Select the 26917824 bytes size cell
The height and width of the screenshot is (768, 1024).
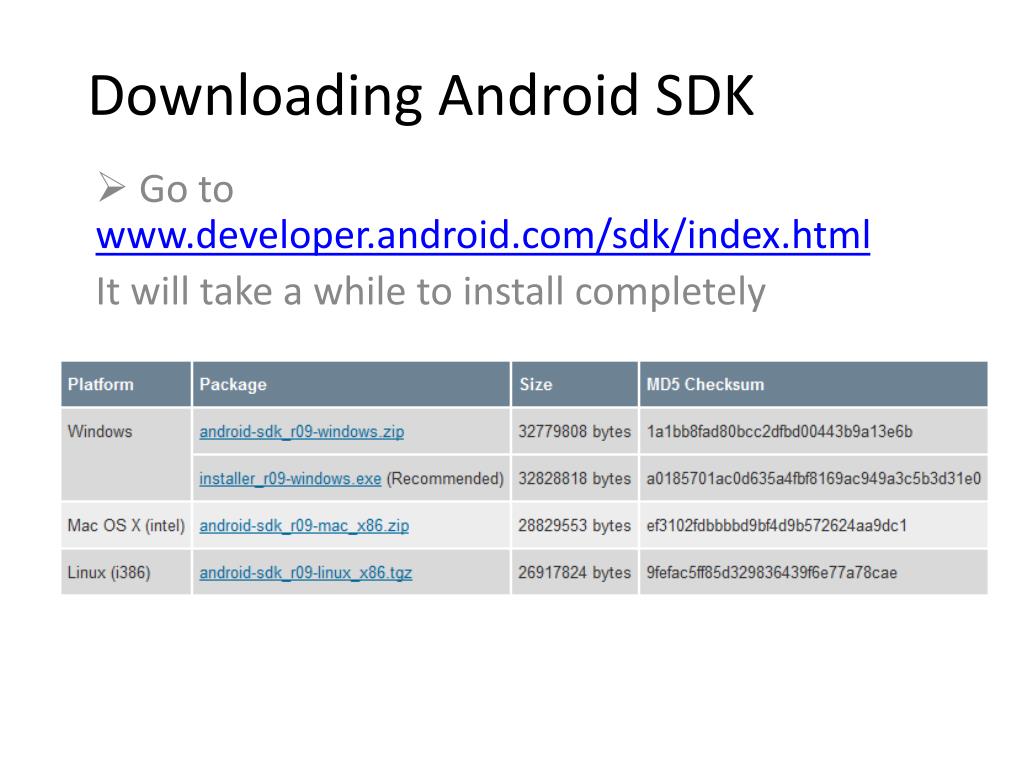coord(575,572)
